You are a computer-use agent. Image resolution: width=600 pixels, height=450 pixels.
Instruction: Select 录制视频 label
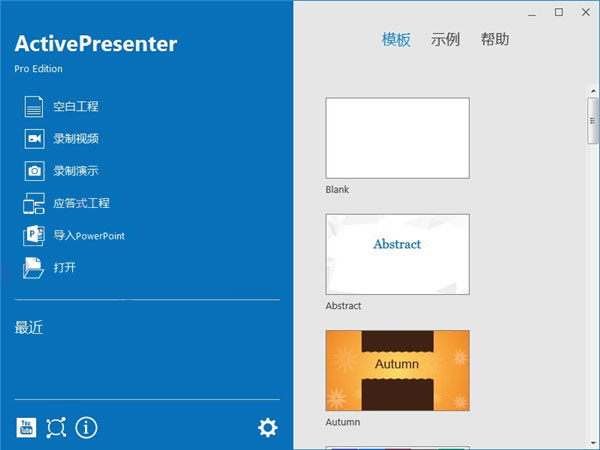coord(76,139)
